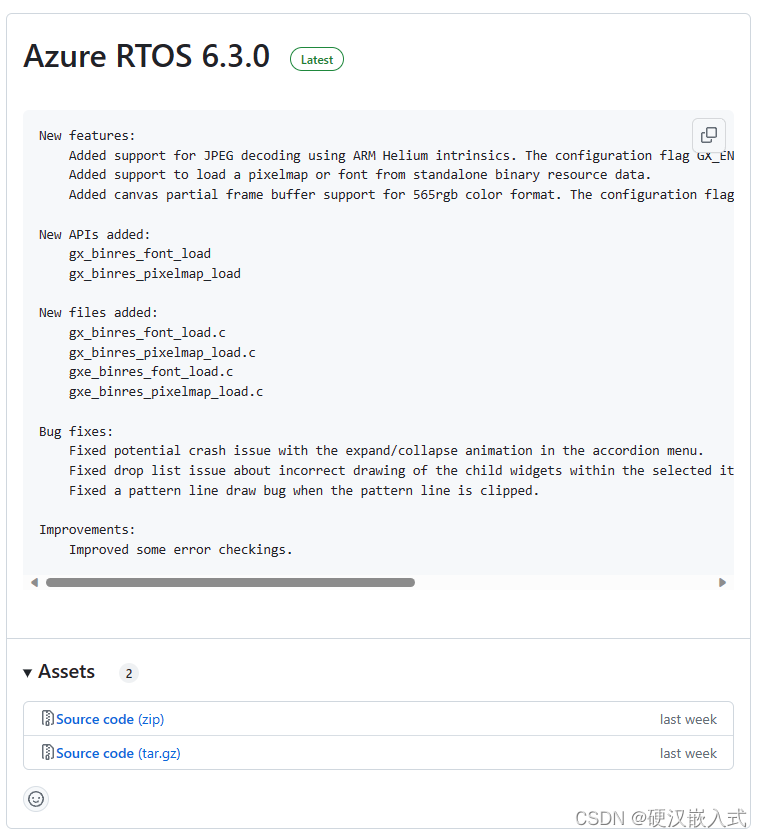Click the 'Improvements:' heading text

click(87, 530)
